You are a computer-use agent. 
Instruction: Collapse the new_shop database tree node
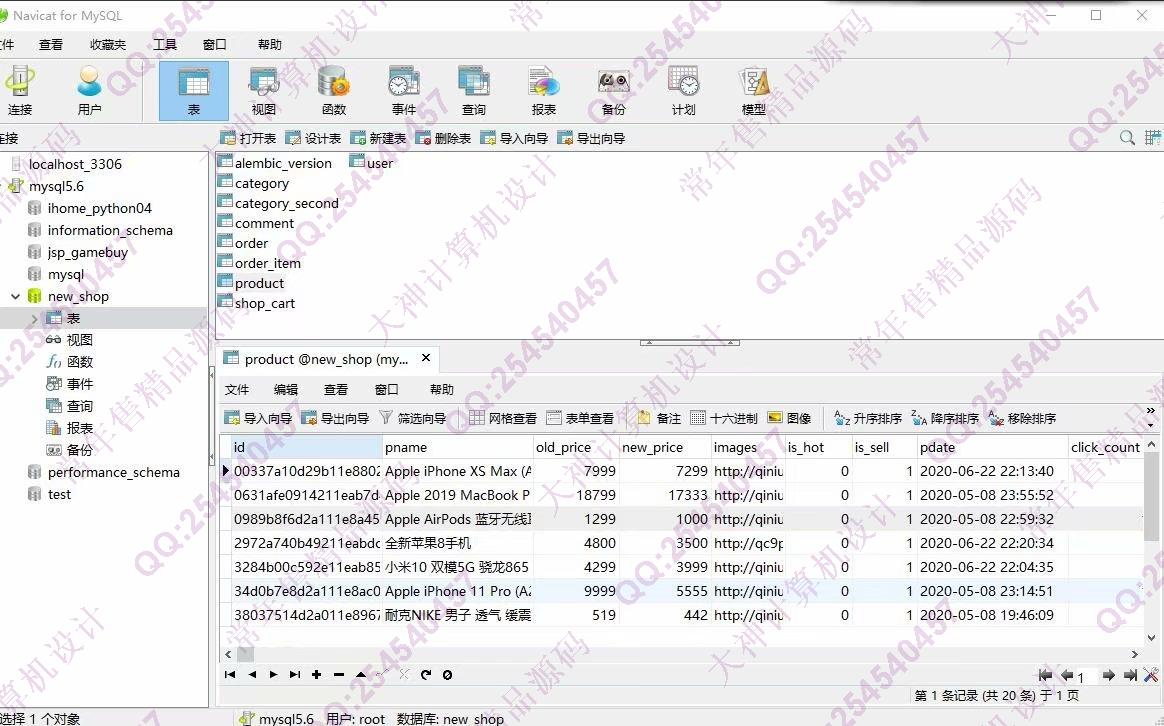point(16,297)
